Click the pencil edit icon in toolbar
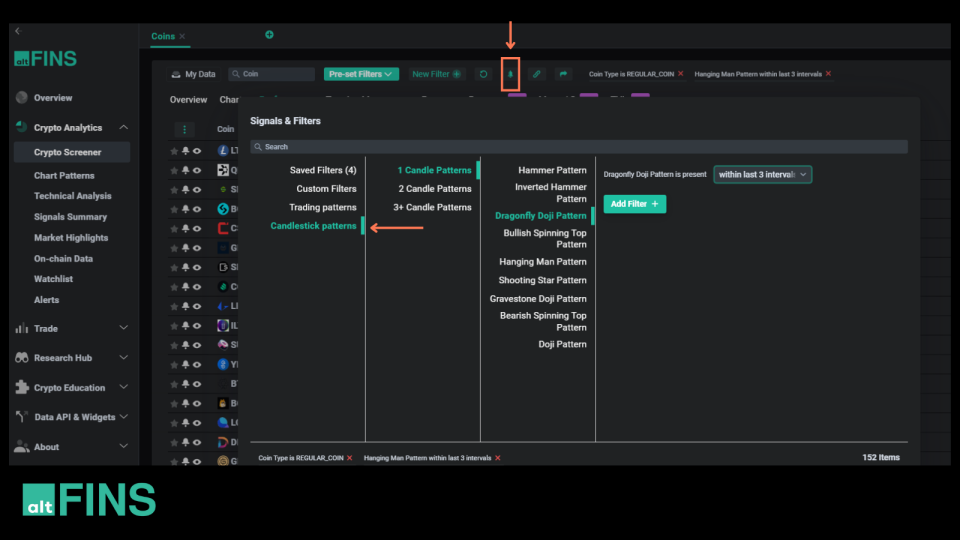 (x=537, y=74)
